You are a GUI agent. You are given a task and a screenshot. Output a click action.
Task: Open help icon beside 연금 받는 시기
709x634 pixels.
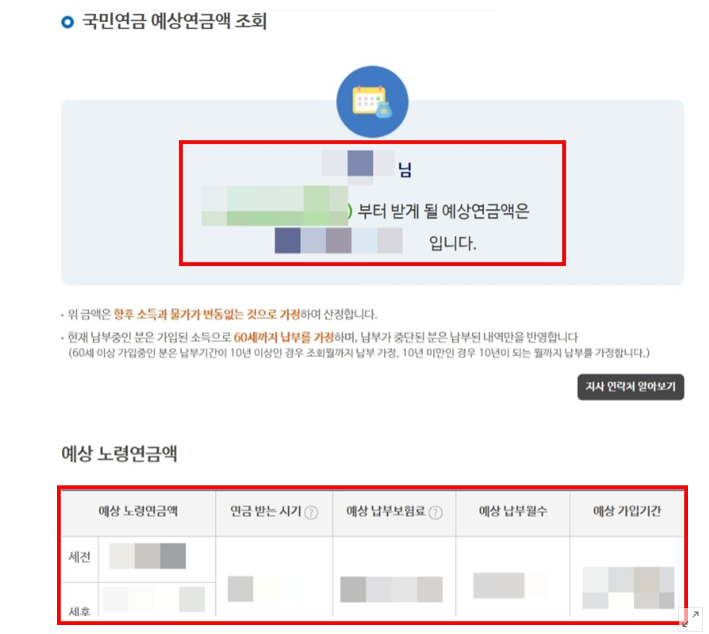pos(312,513)
